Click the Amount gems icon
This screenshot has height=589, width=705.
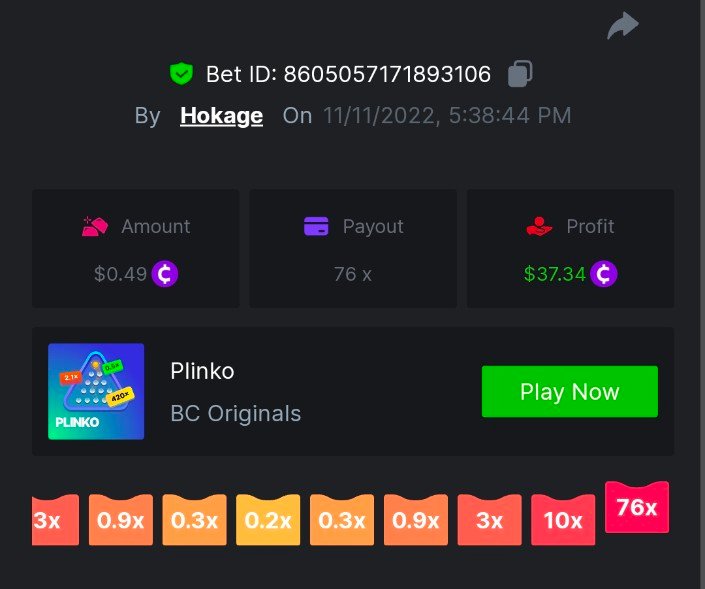tap(95, 226)
